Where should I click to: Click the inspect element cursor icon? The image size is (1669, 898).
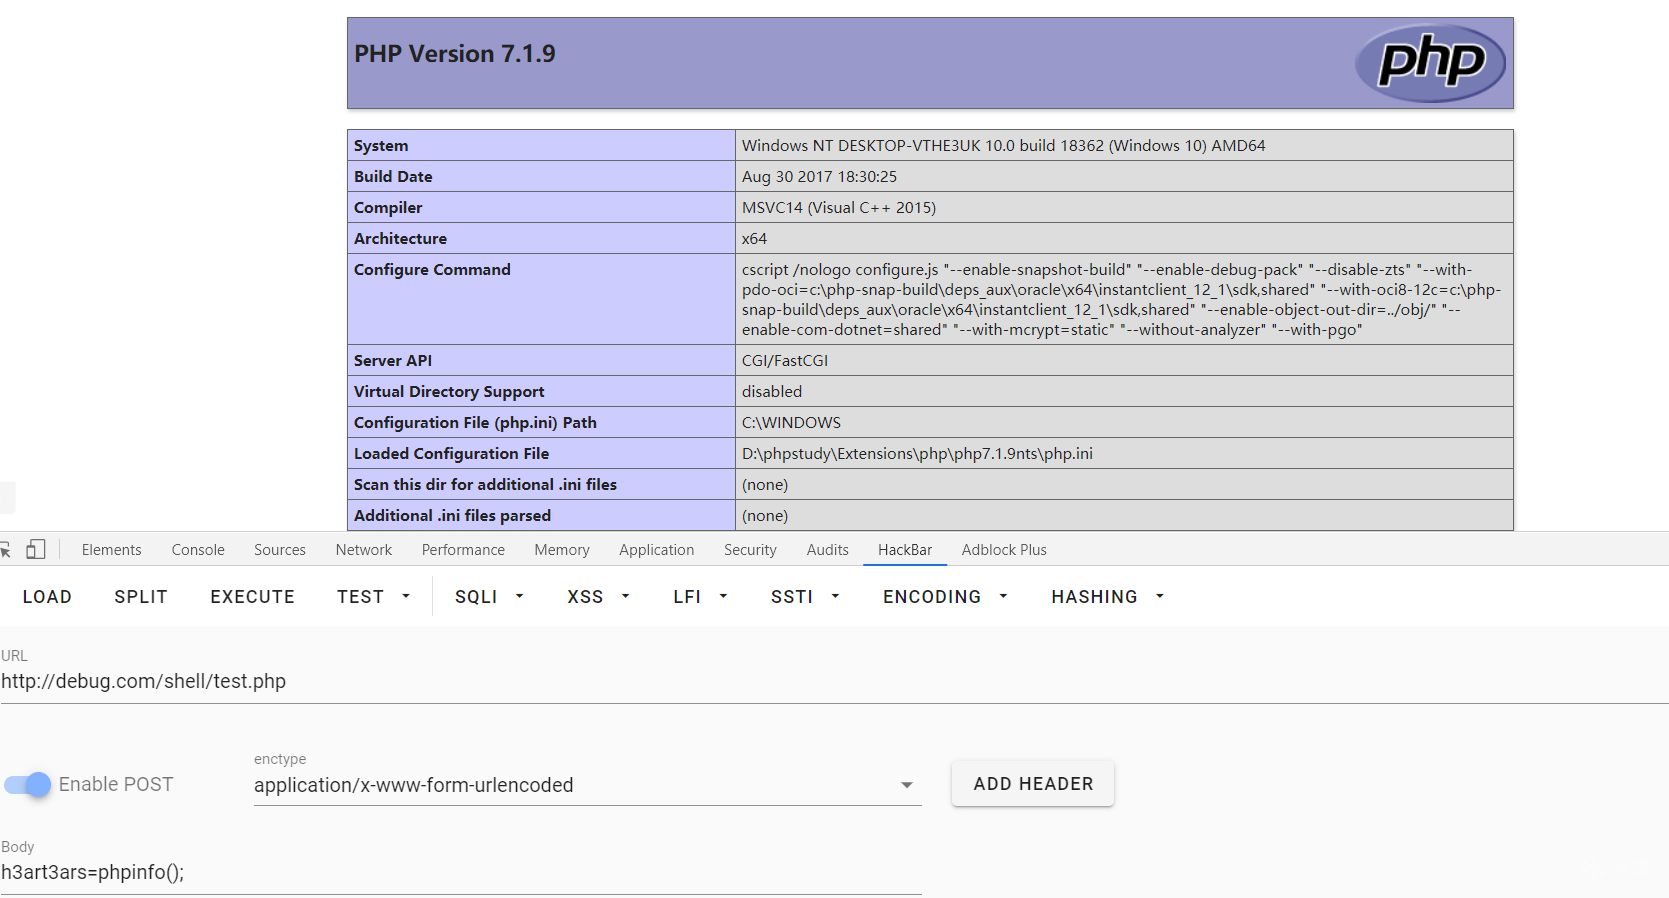click(5, 550)
